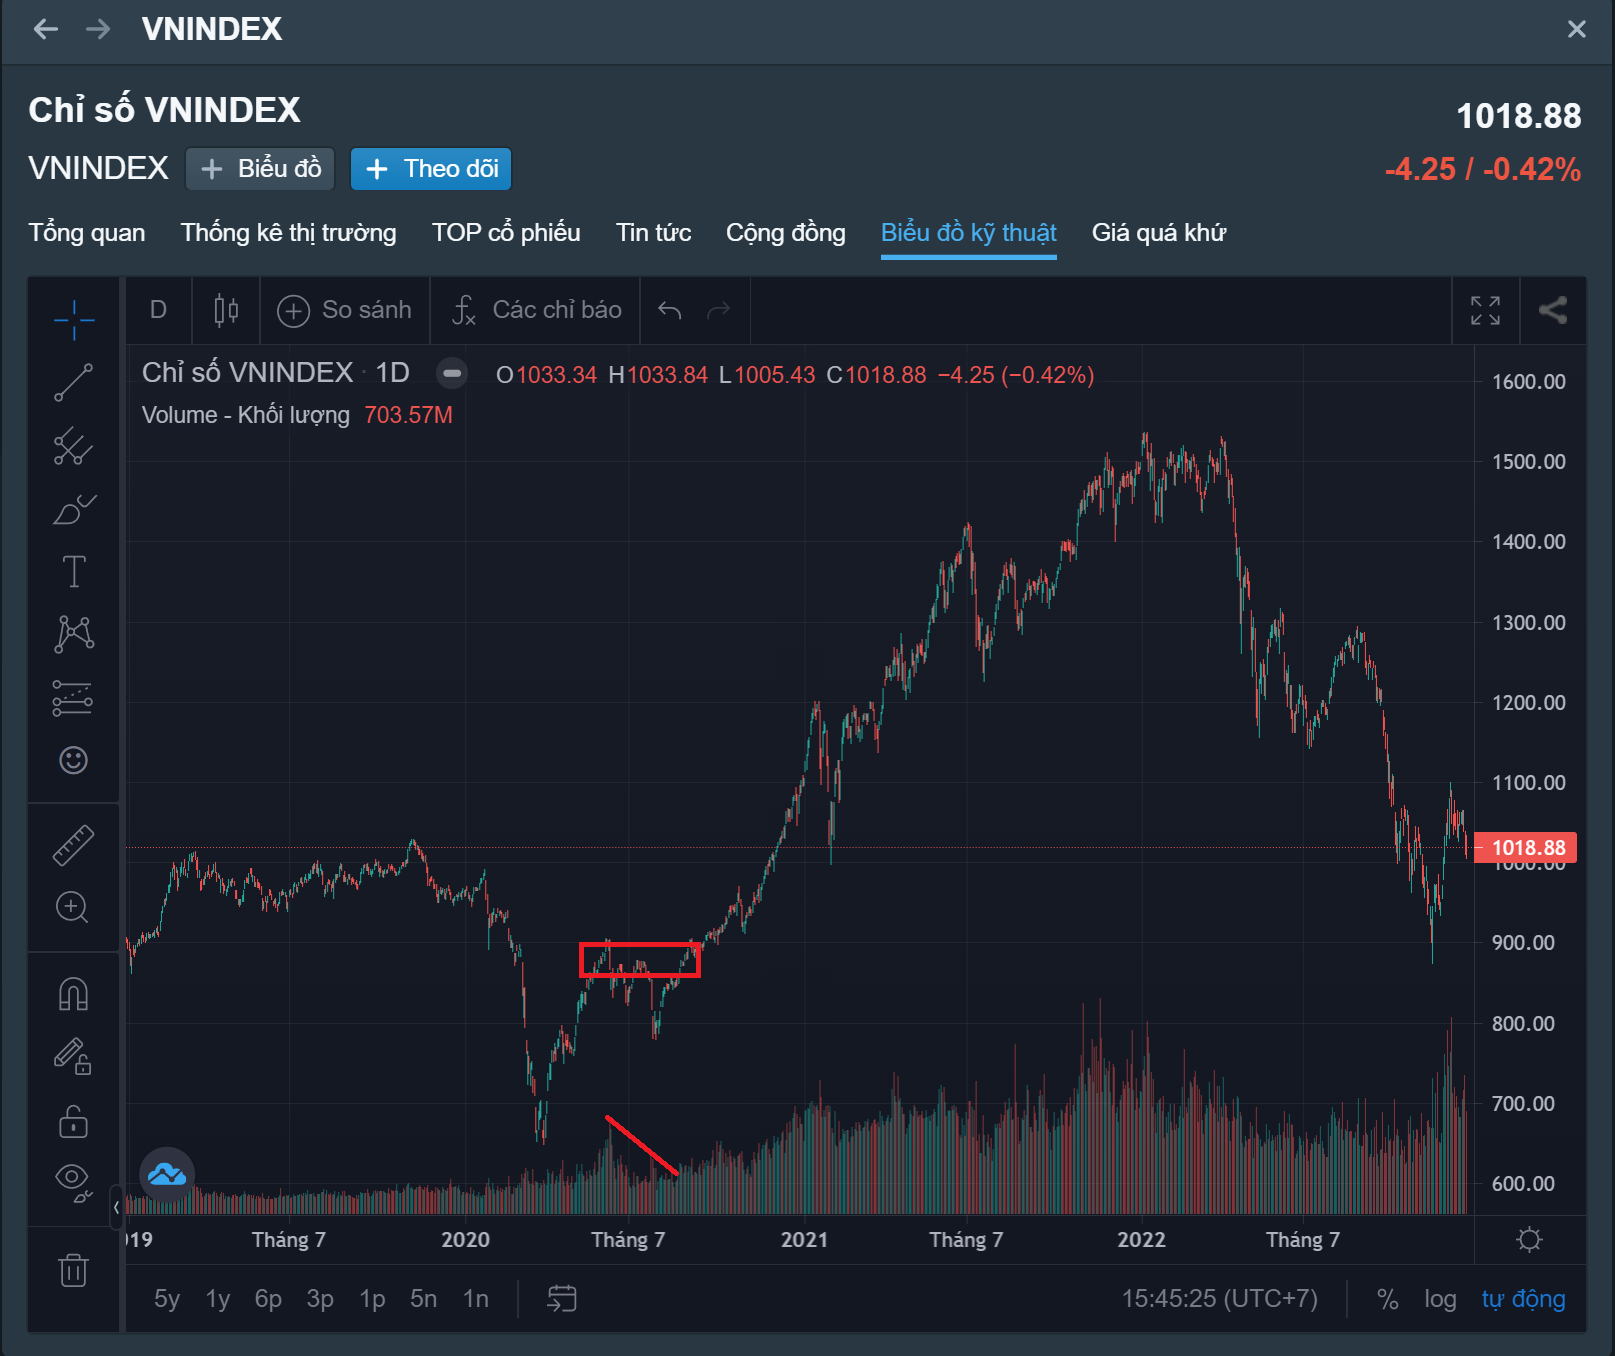The height and width of the screenshot is (1356, 1615).
Task: Click the Theo dõi follow button
Action: (x=431, y=169)
